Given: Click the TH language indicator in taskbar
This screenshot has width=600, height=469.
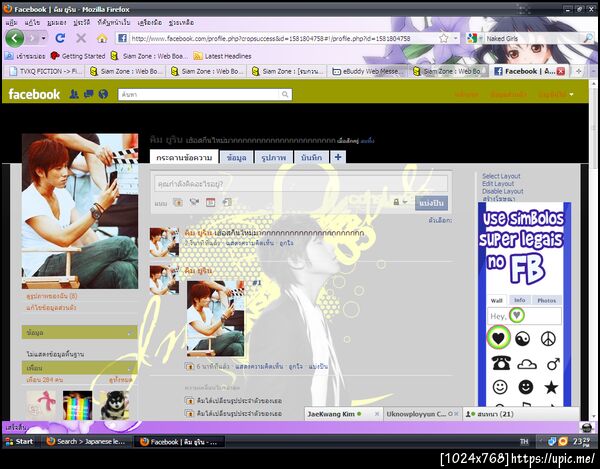Looking at the screenshot, I should point(524,441).
